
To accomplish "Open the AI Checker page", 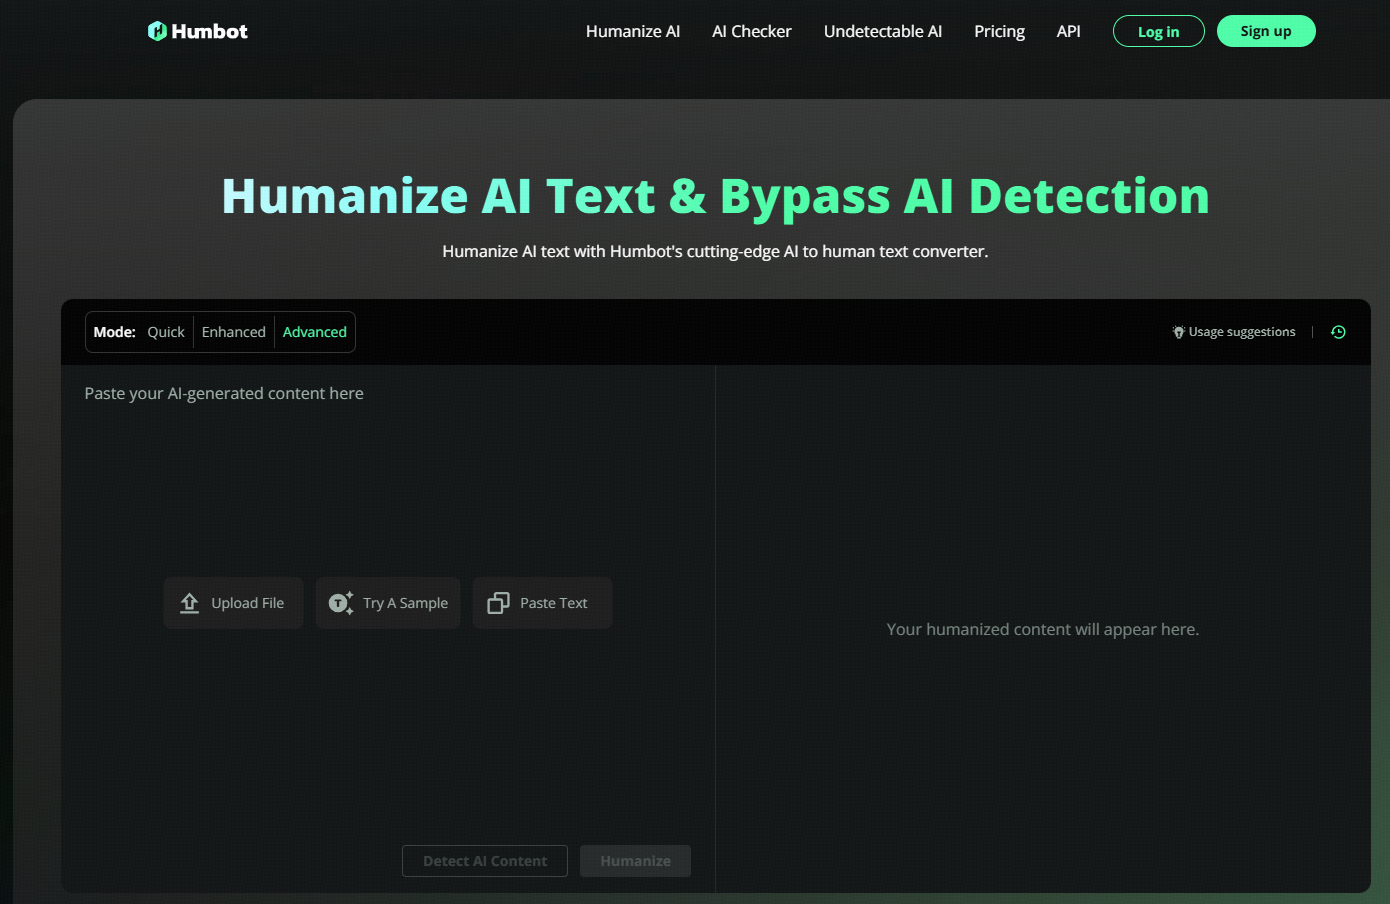I will 752,31.
